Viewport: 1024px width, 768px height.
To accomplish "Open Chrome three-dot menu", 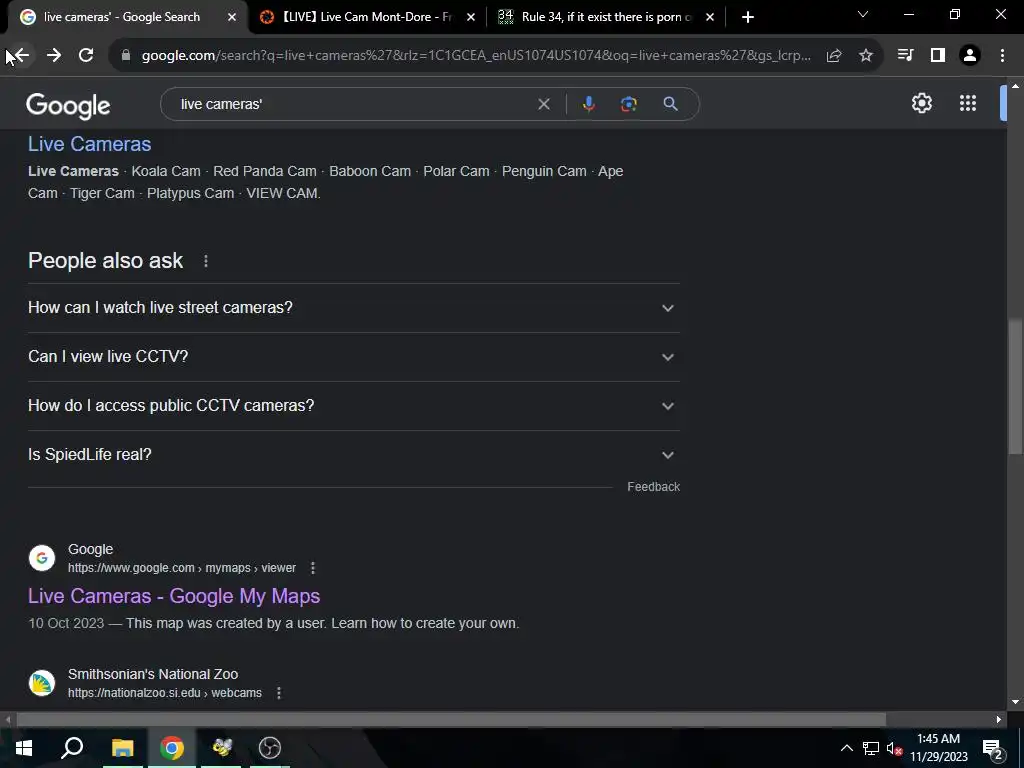I will coord(1002,56).
